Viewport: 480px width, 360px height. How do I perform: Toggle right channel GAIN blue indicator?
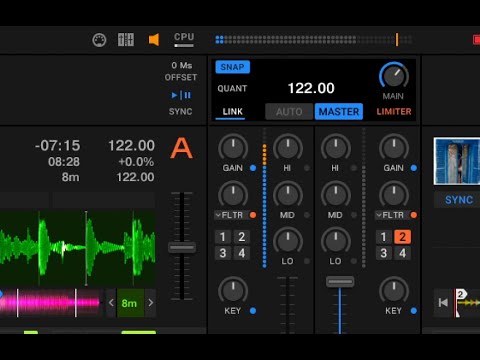pos(414,168)
